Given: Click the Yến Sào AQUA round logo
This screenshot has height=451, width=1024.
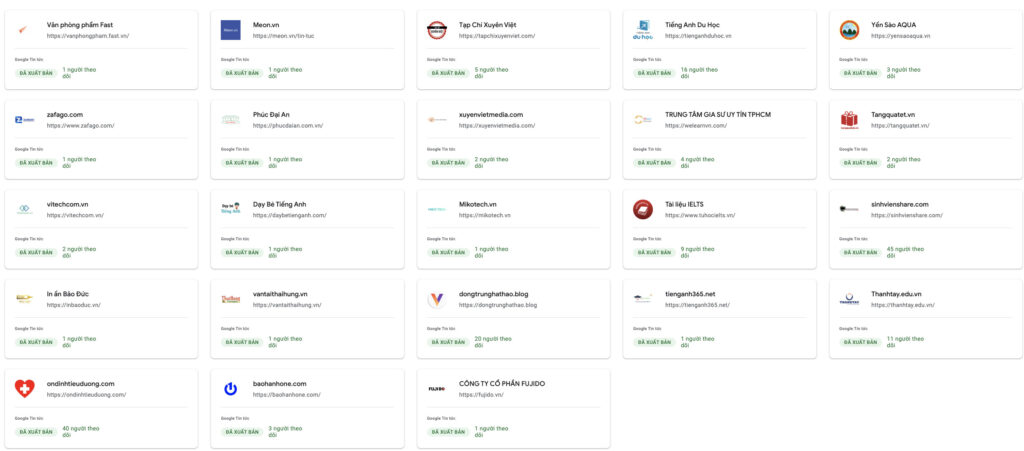Looking at the screenshot, I should (x=849, y=30).
